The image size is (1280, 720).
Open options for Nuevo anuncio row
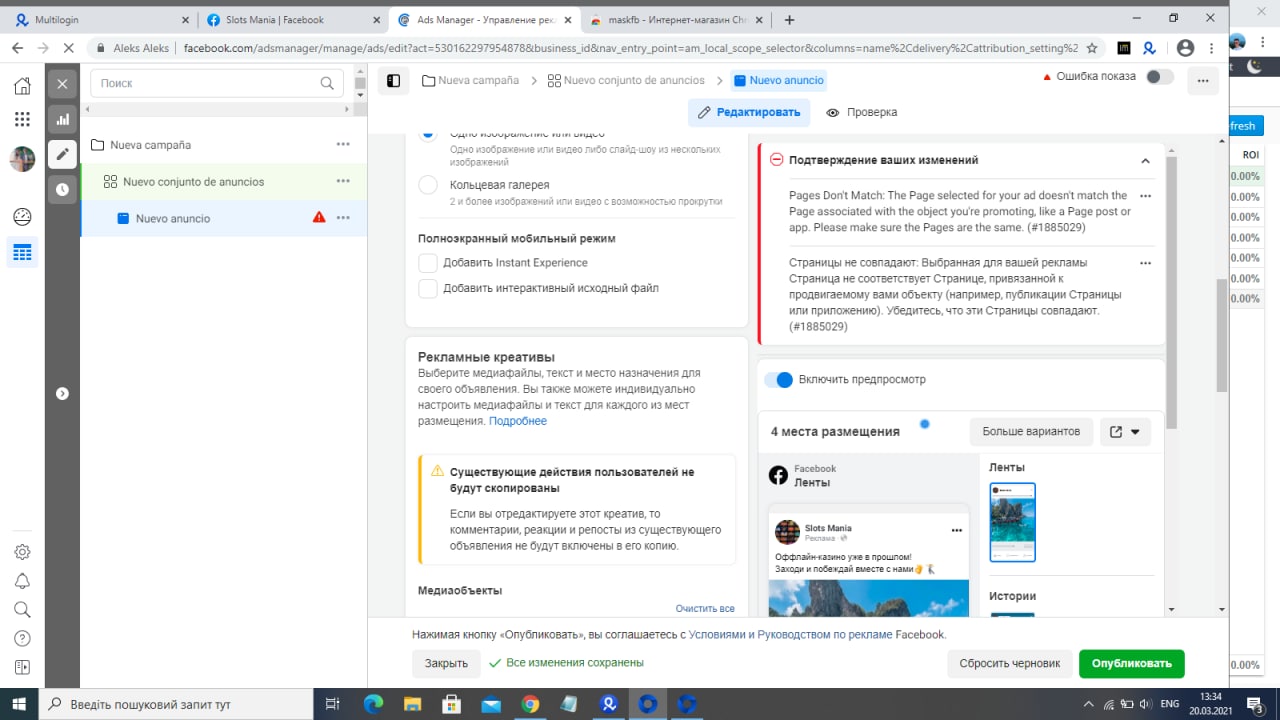click(343, 218)
